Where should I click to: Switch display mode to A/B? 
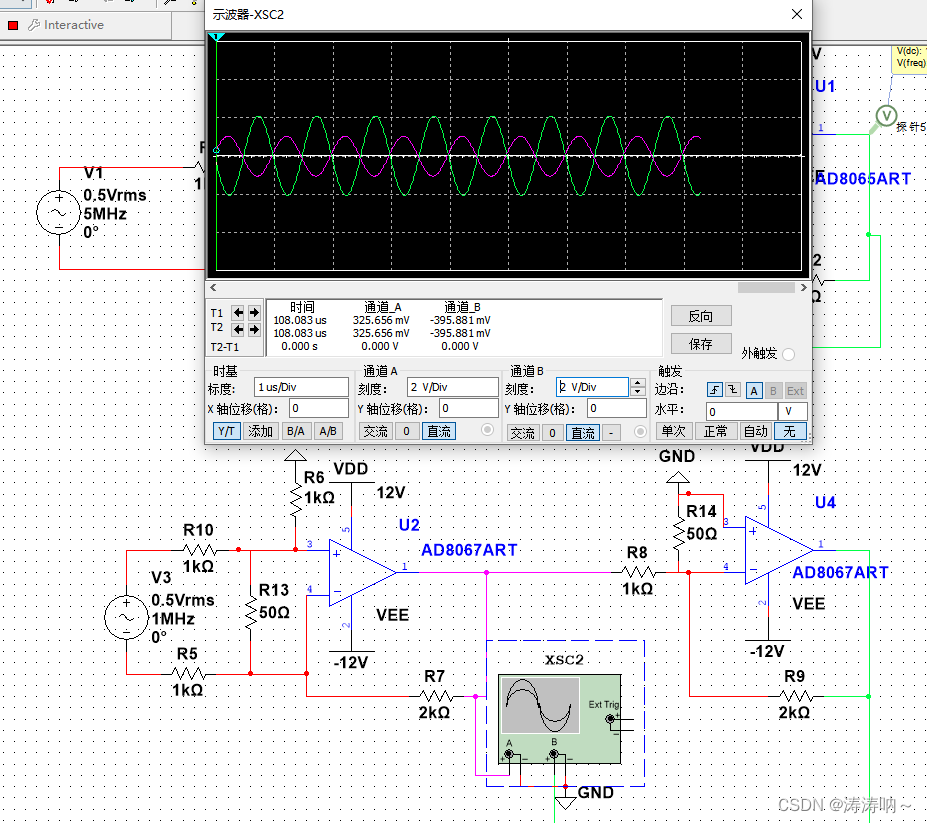pyautogui.click(x=328, y=431)
